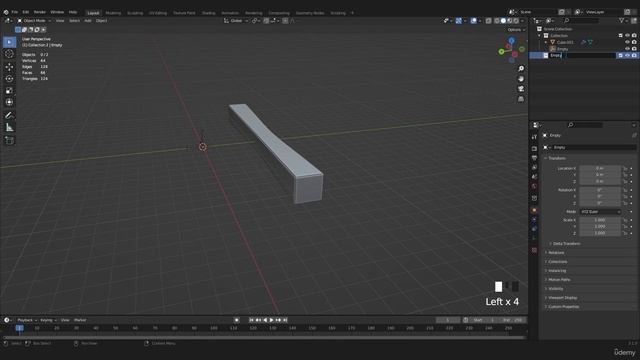Switch perspective/orthographic grid icon

[x=521, y=99]
